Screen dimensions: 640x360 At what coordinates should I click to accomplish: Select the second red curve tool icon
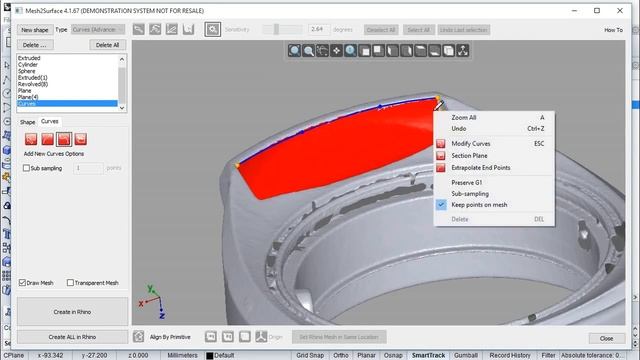(47, 139)
